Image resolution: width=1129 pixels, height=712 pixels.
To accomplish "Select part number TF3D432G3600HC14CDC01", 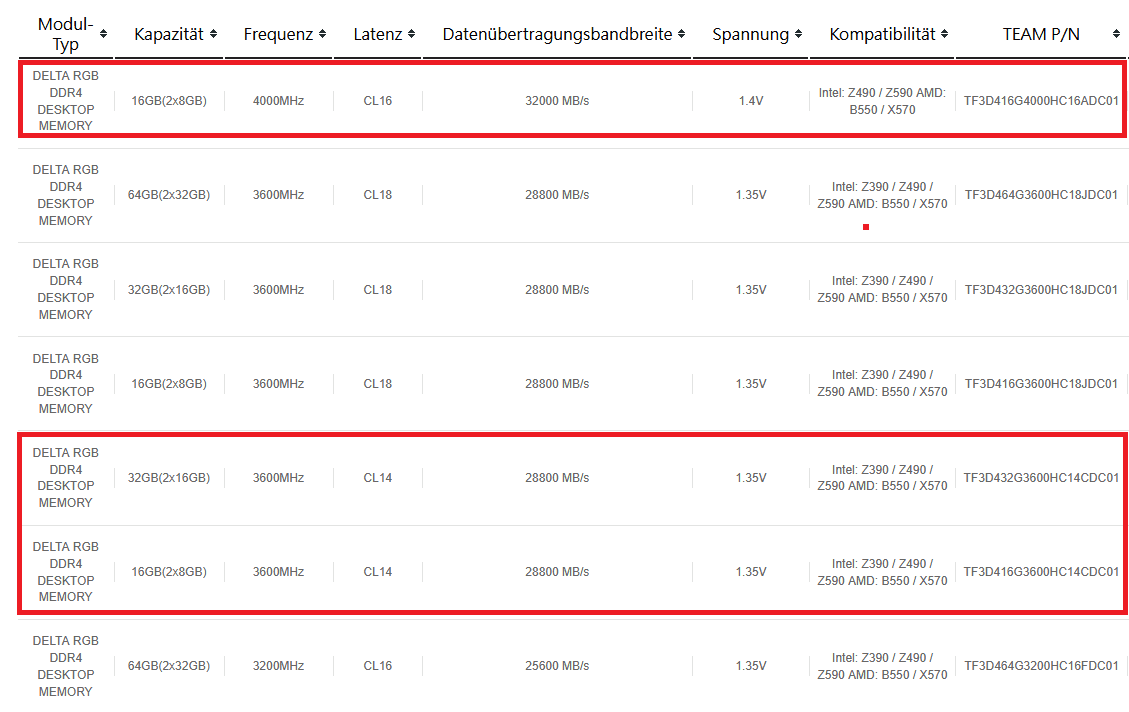I will [1041, 478].
